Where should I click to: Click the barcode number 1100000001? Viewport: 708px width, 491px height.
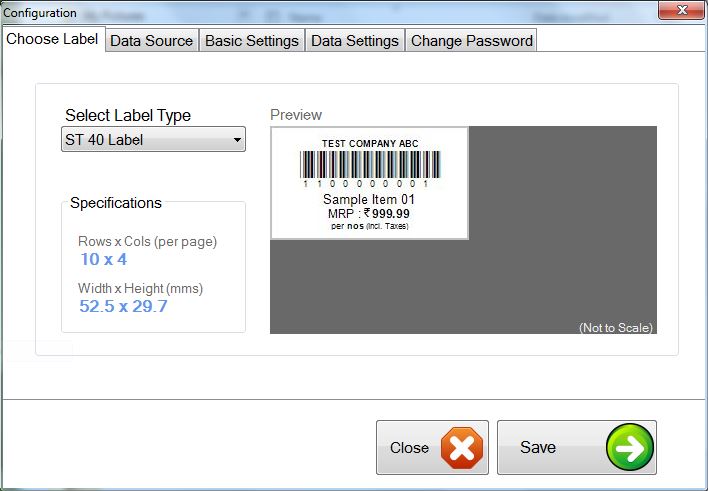click(x=366, y=183)
